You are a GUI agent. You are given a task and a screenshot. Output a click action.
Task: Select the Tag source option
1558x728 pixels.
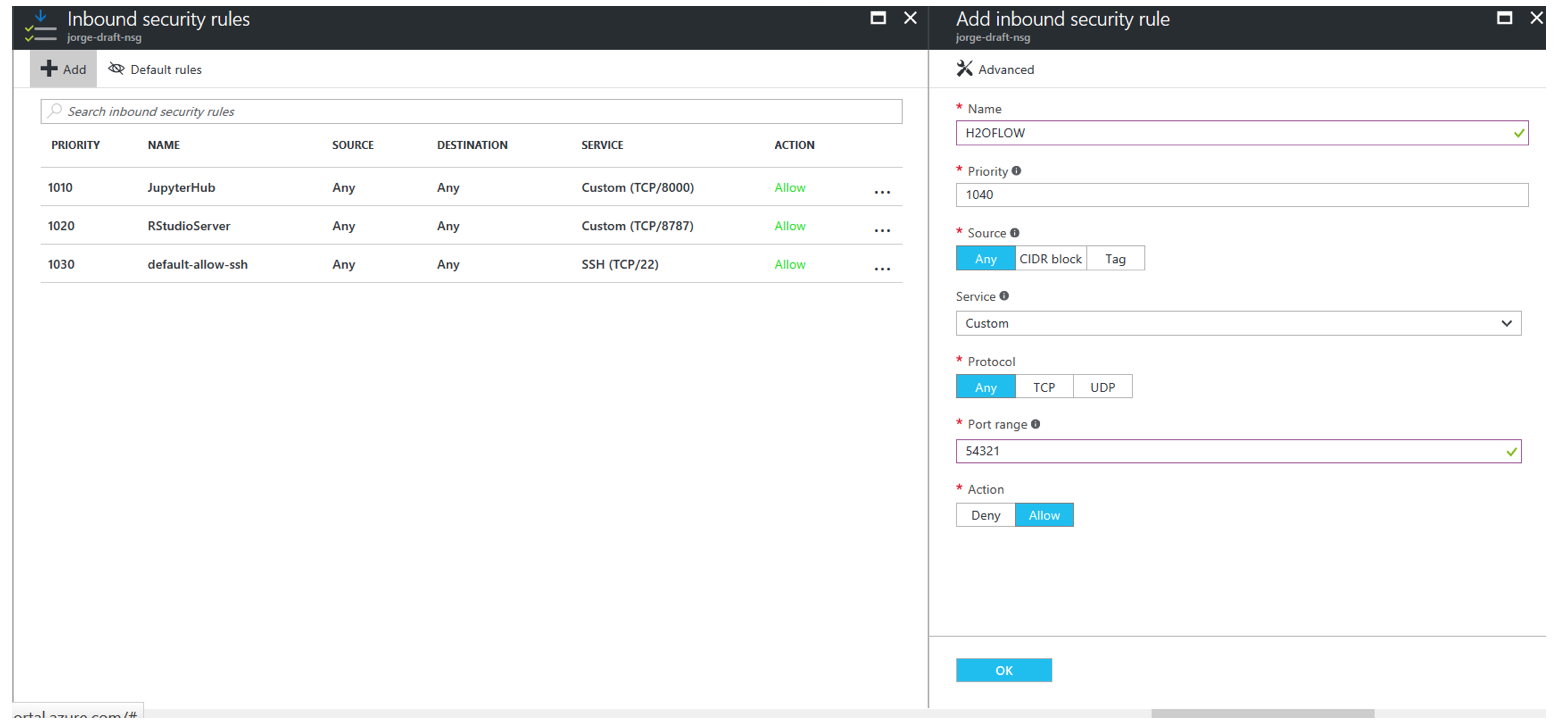(1115, 258)
